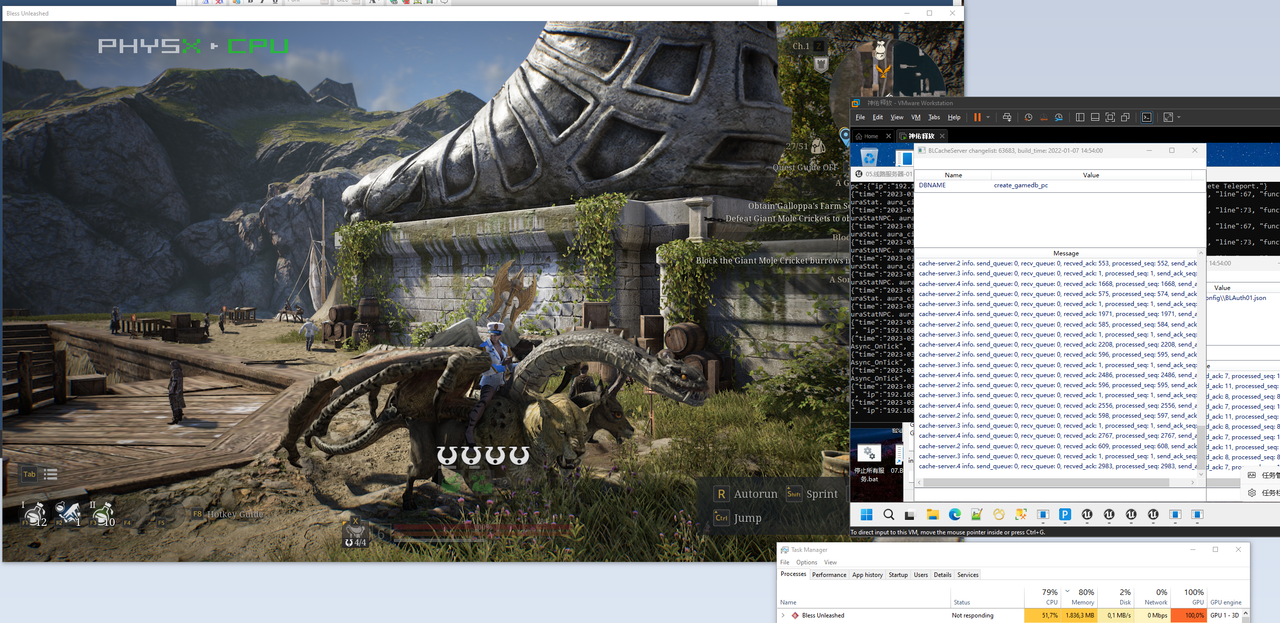Enter VMware full screen mode icon
This screenshot has height=623, width=1280.
click(x=1110, y=117)
